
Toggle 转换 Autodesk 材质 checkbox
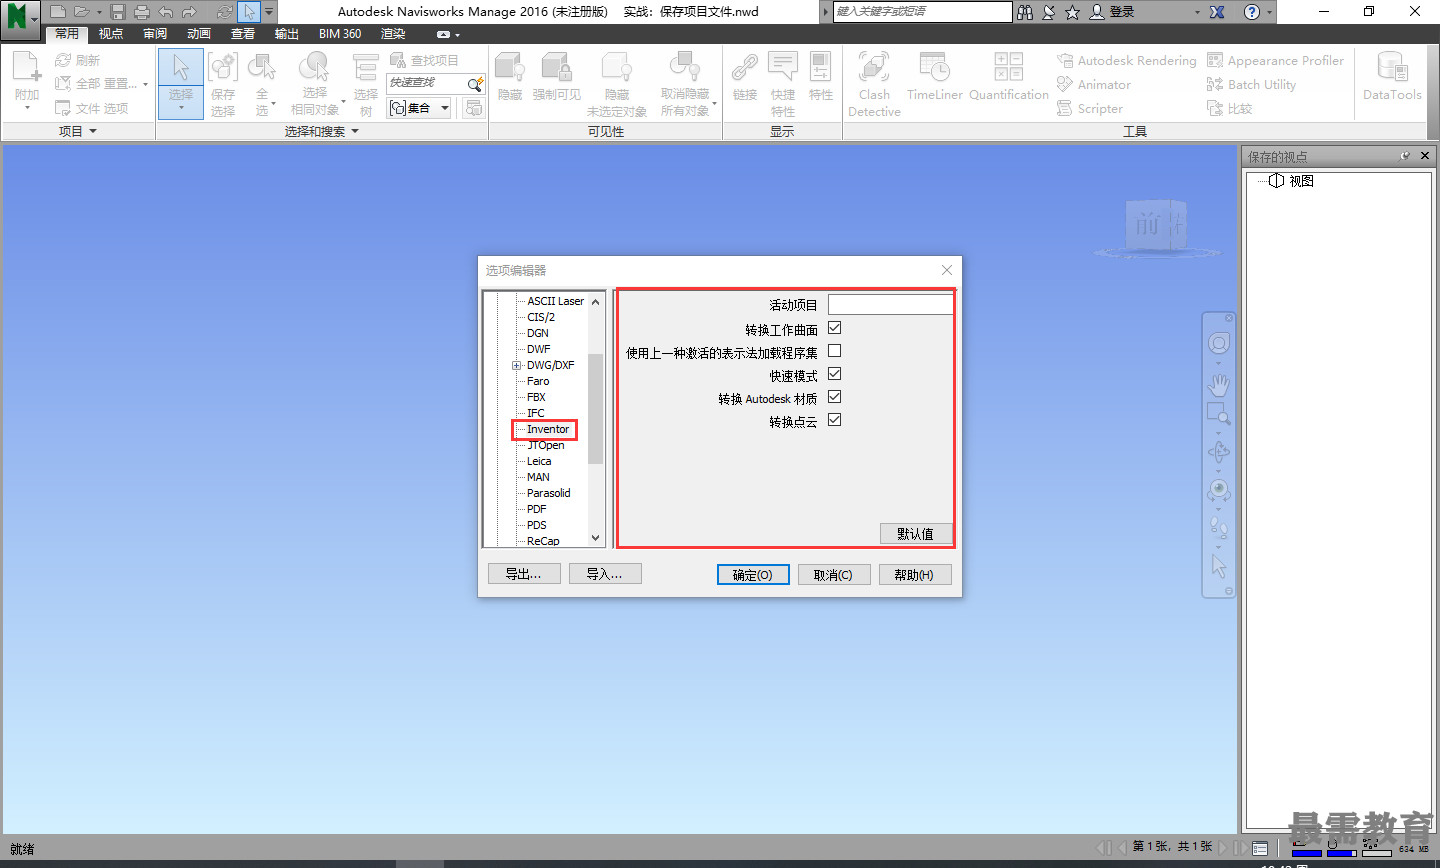[x=835, y=397]
